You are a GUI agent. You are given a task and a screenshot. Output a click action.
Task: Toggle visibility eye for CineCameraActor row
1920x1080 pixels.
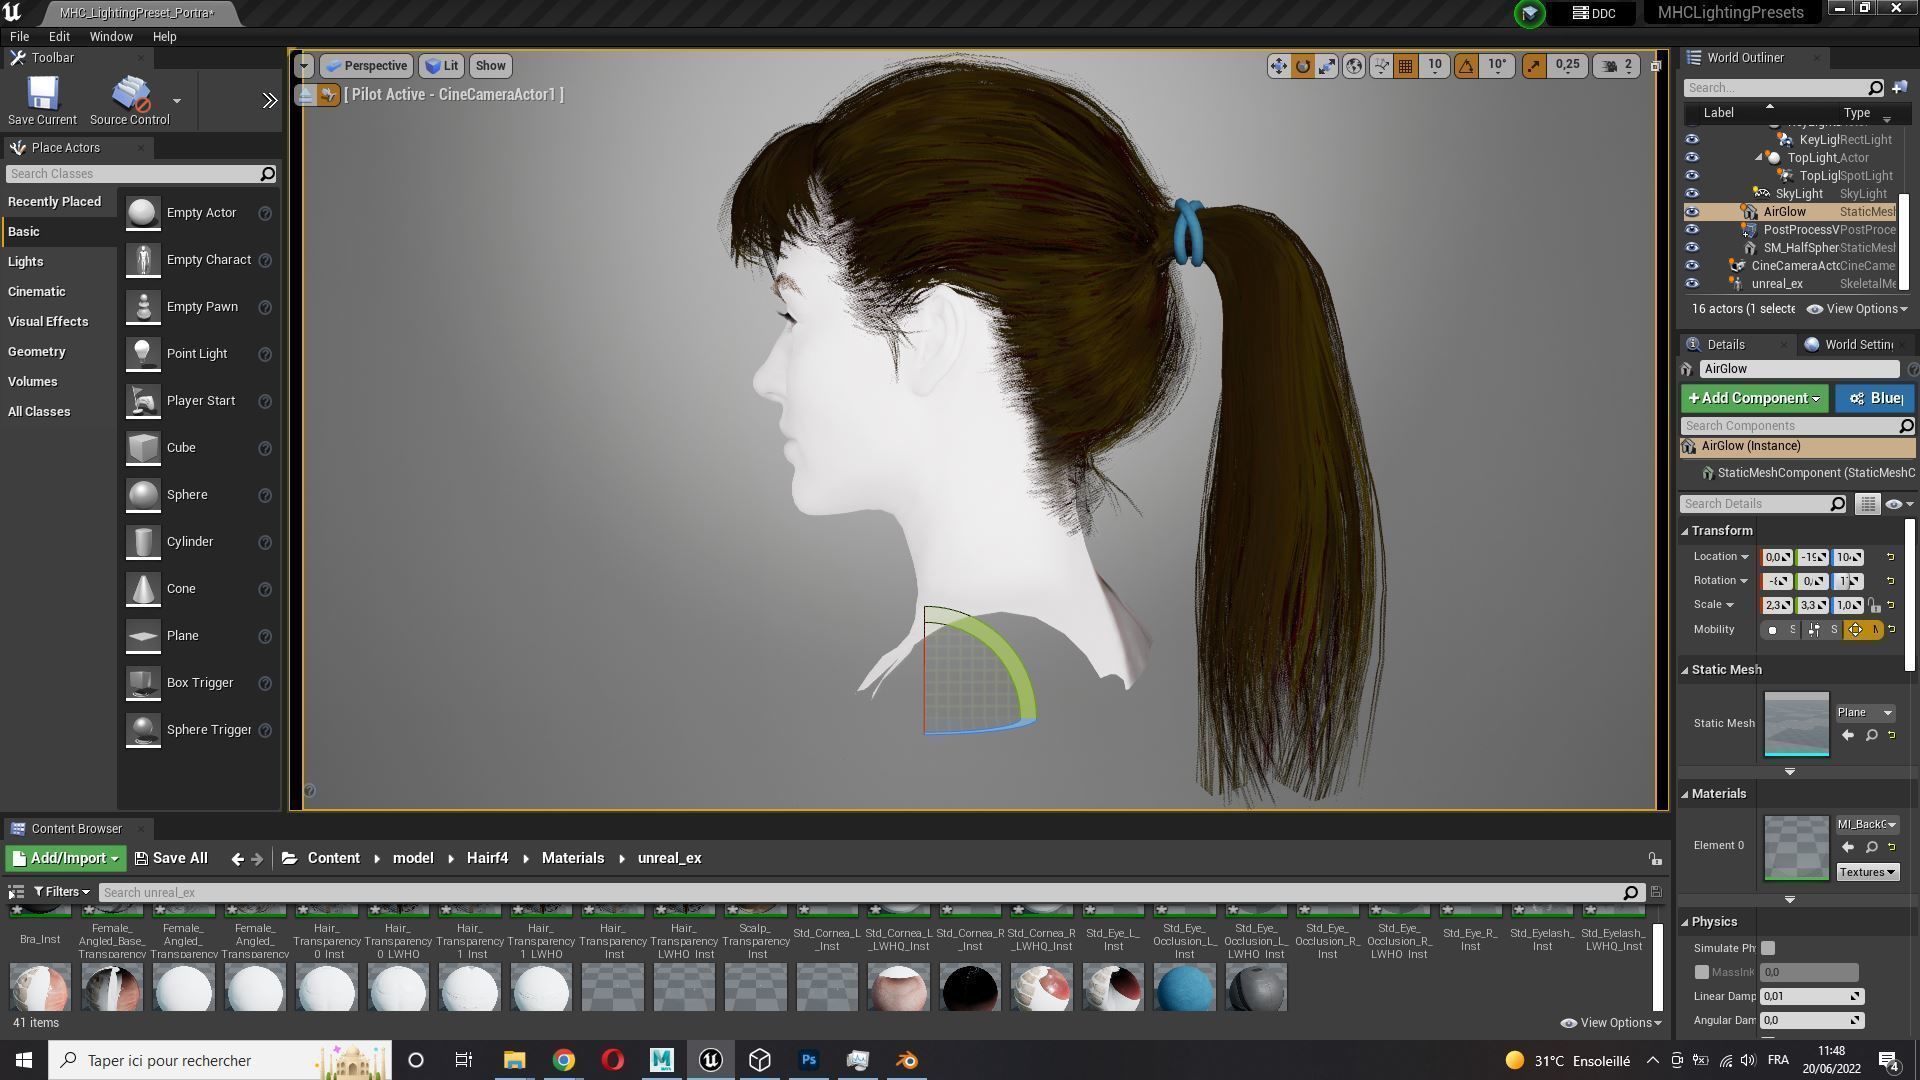(1692, 266)
